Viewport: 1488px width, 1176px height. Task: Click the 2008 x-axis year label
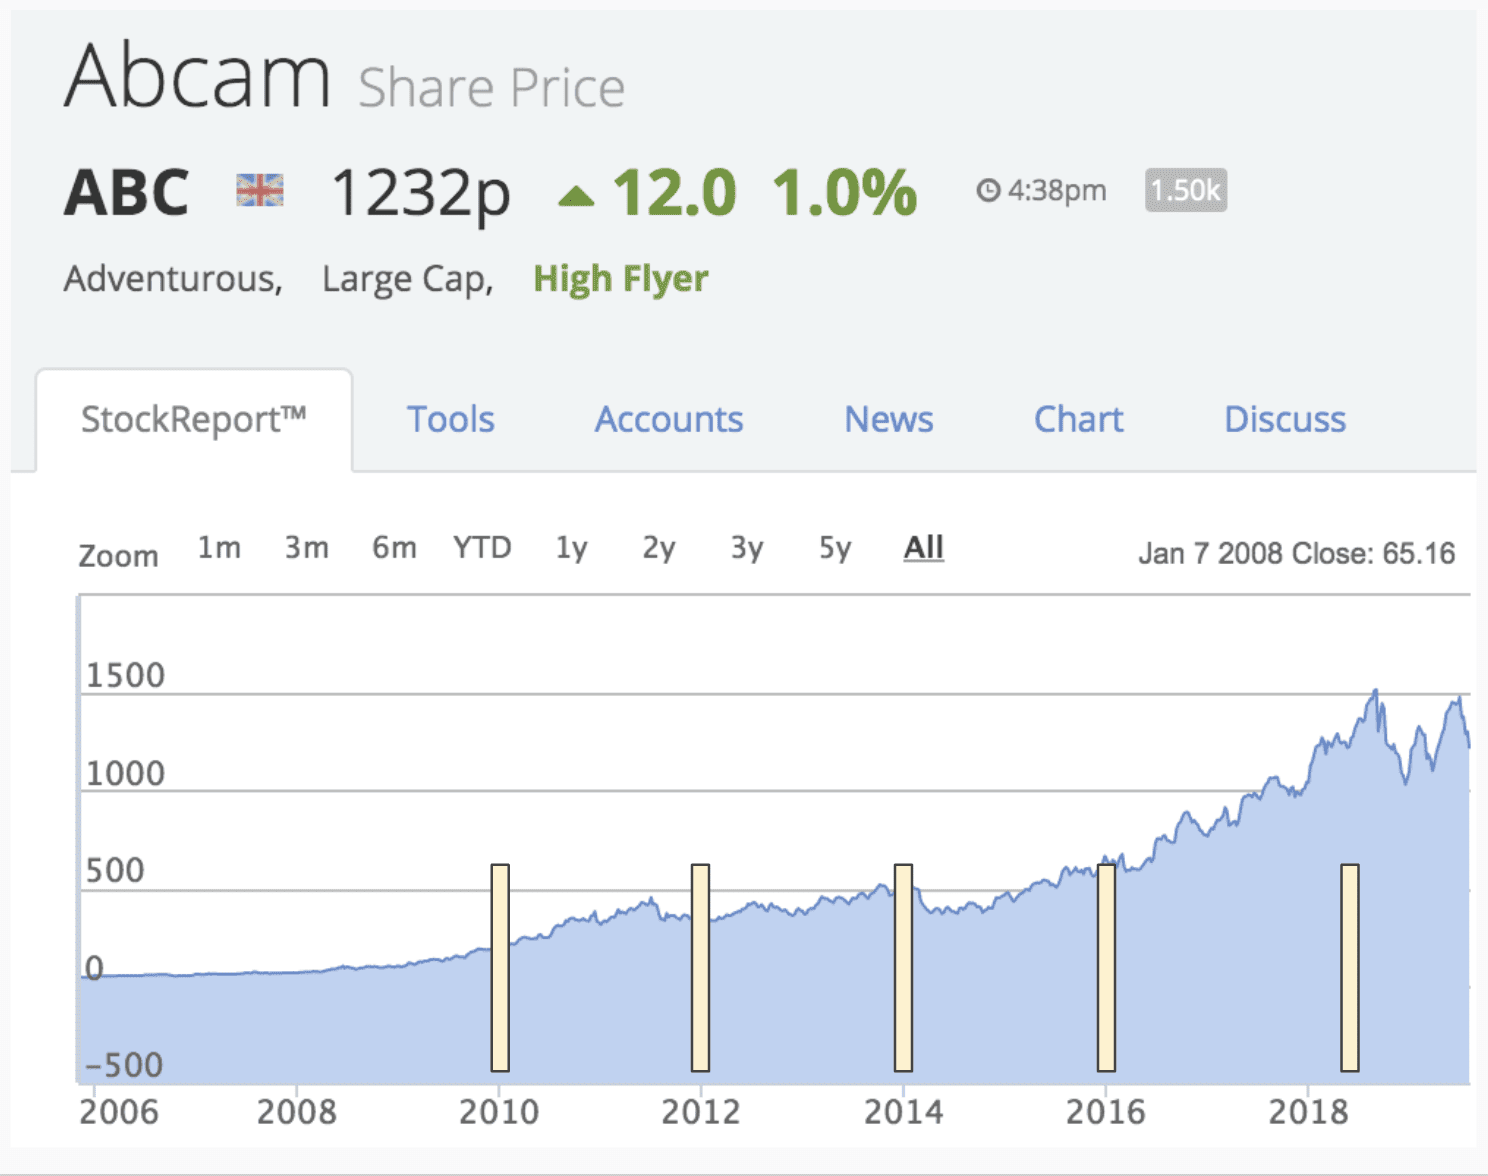tap(296, 1111)
